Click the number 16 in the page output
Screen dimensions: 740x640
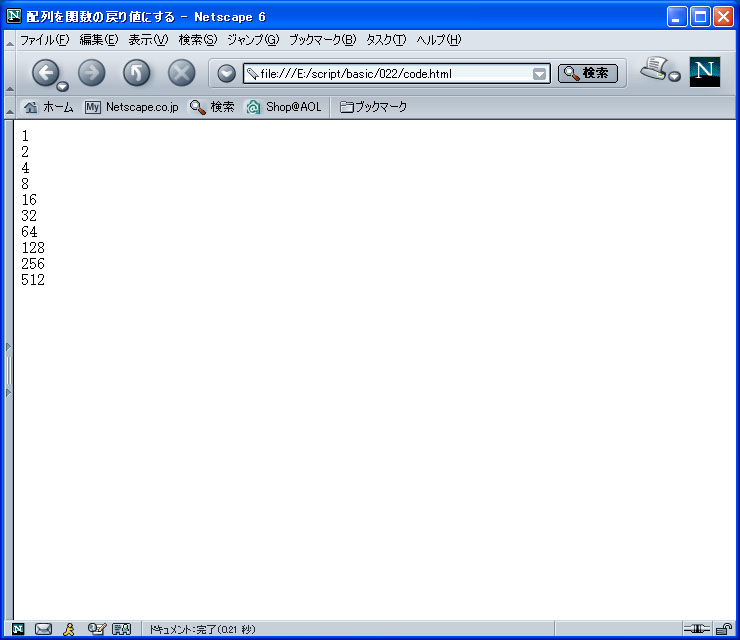tap(29, 200)
